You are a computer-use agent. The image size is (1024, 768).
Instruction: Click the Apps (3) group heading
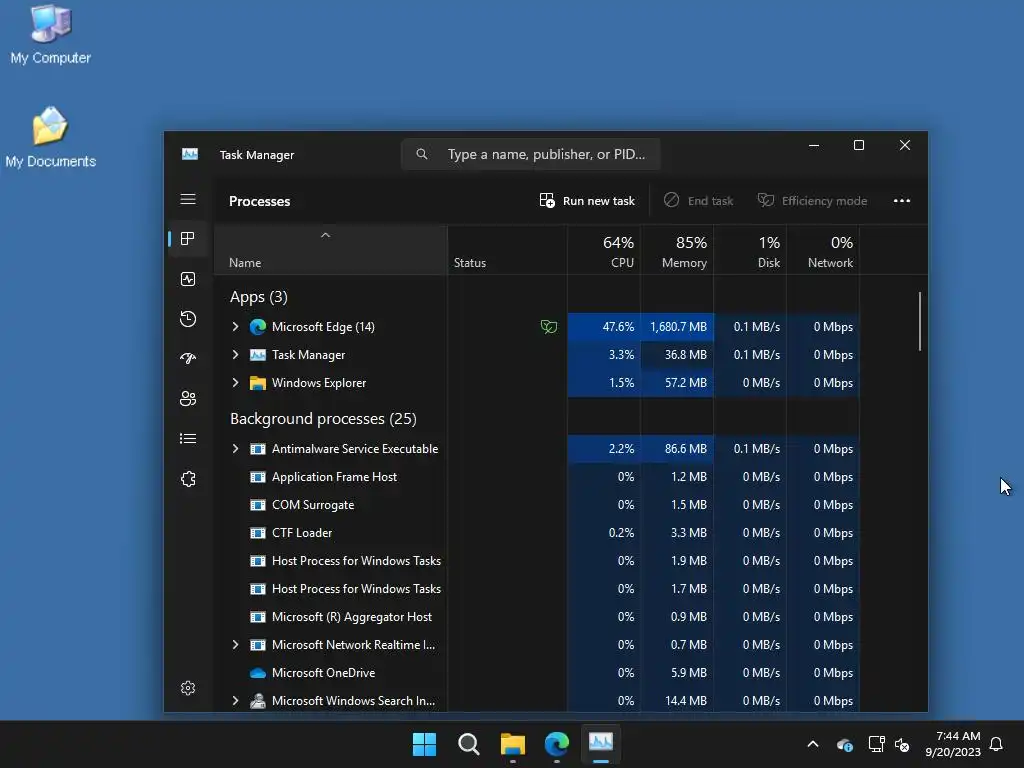pos(259,297)
